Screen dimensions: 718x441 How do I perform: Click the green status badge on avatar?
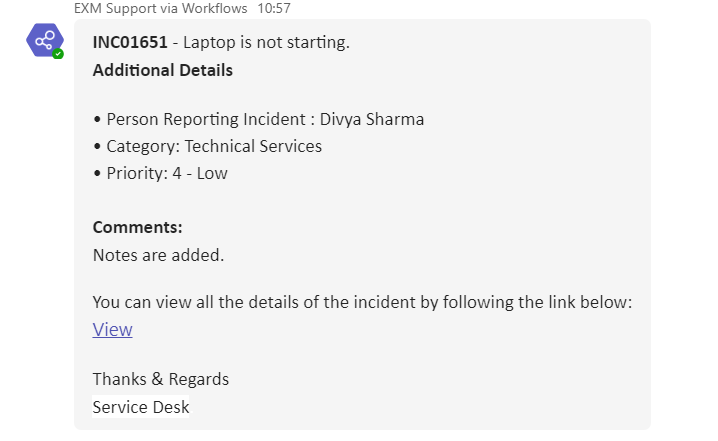point(58,53)
